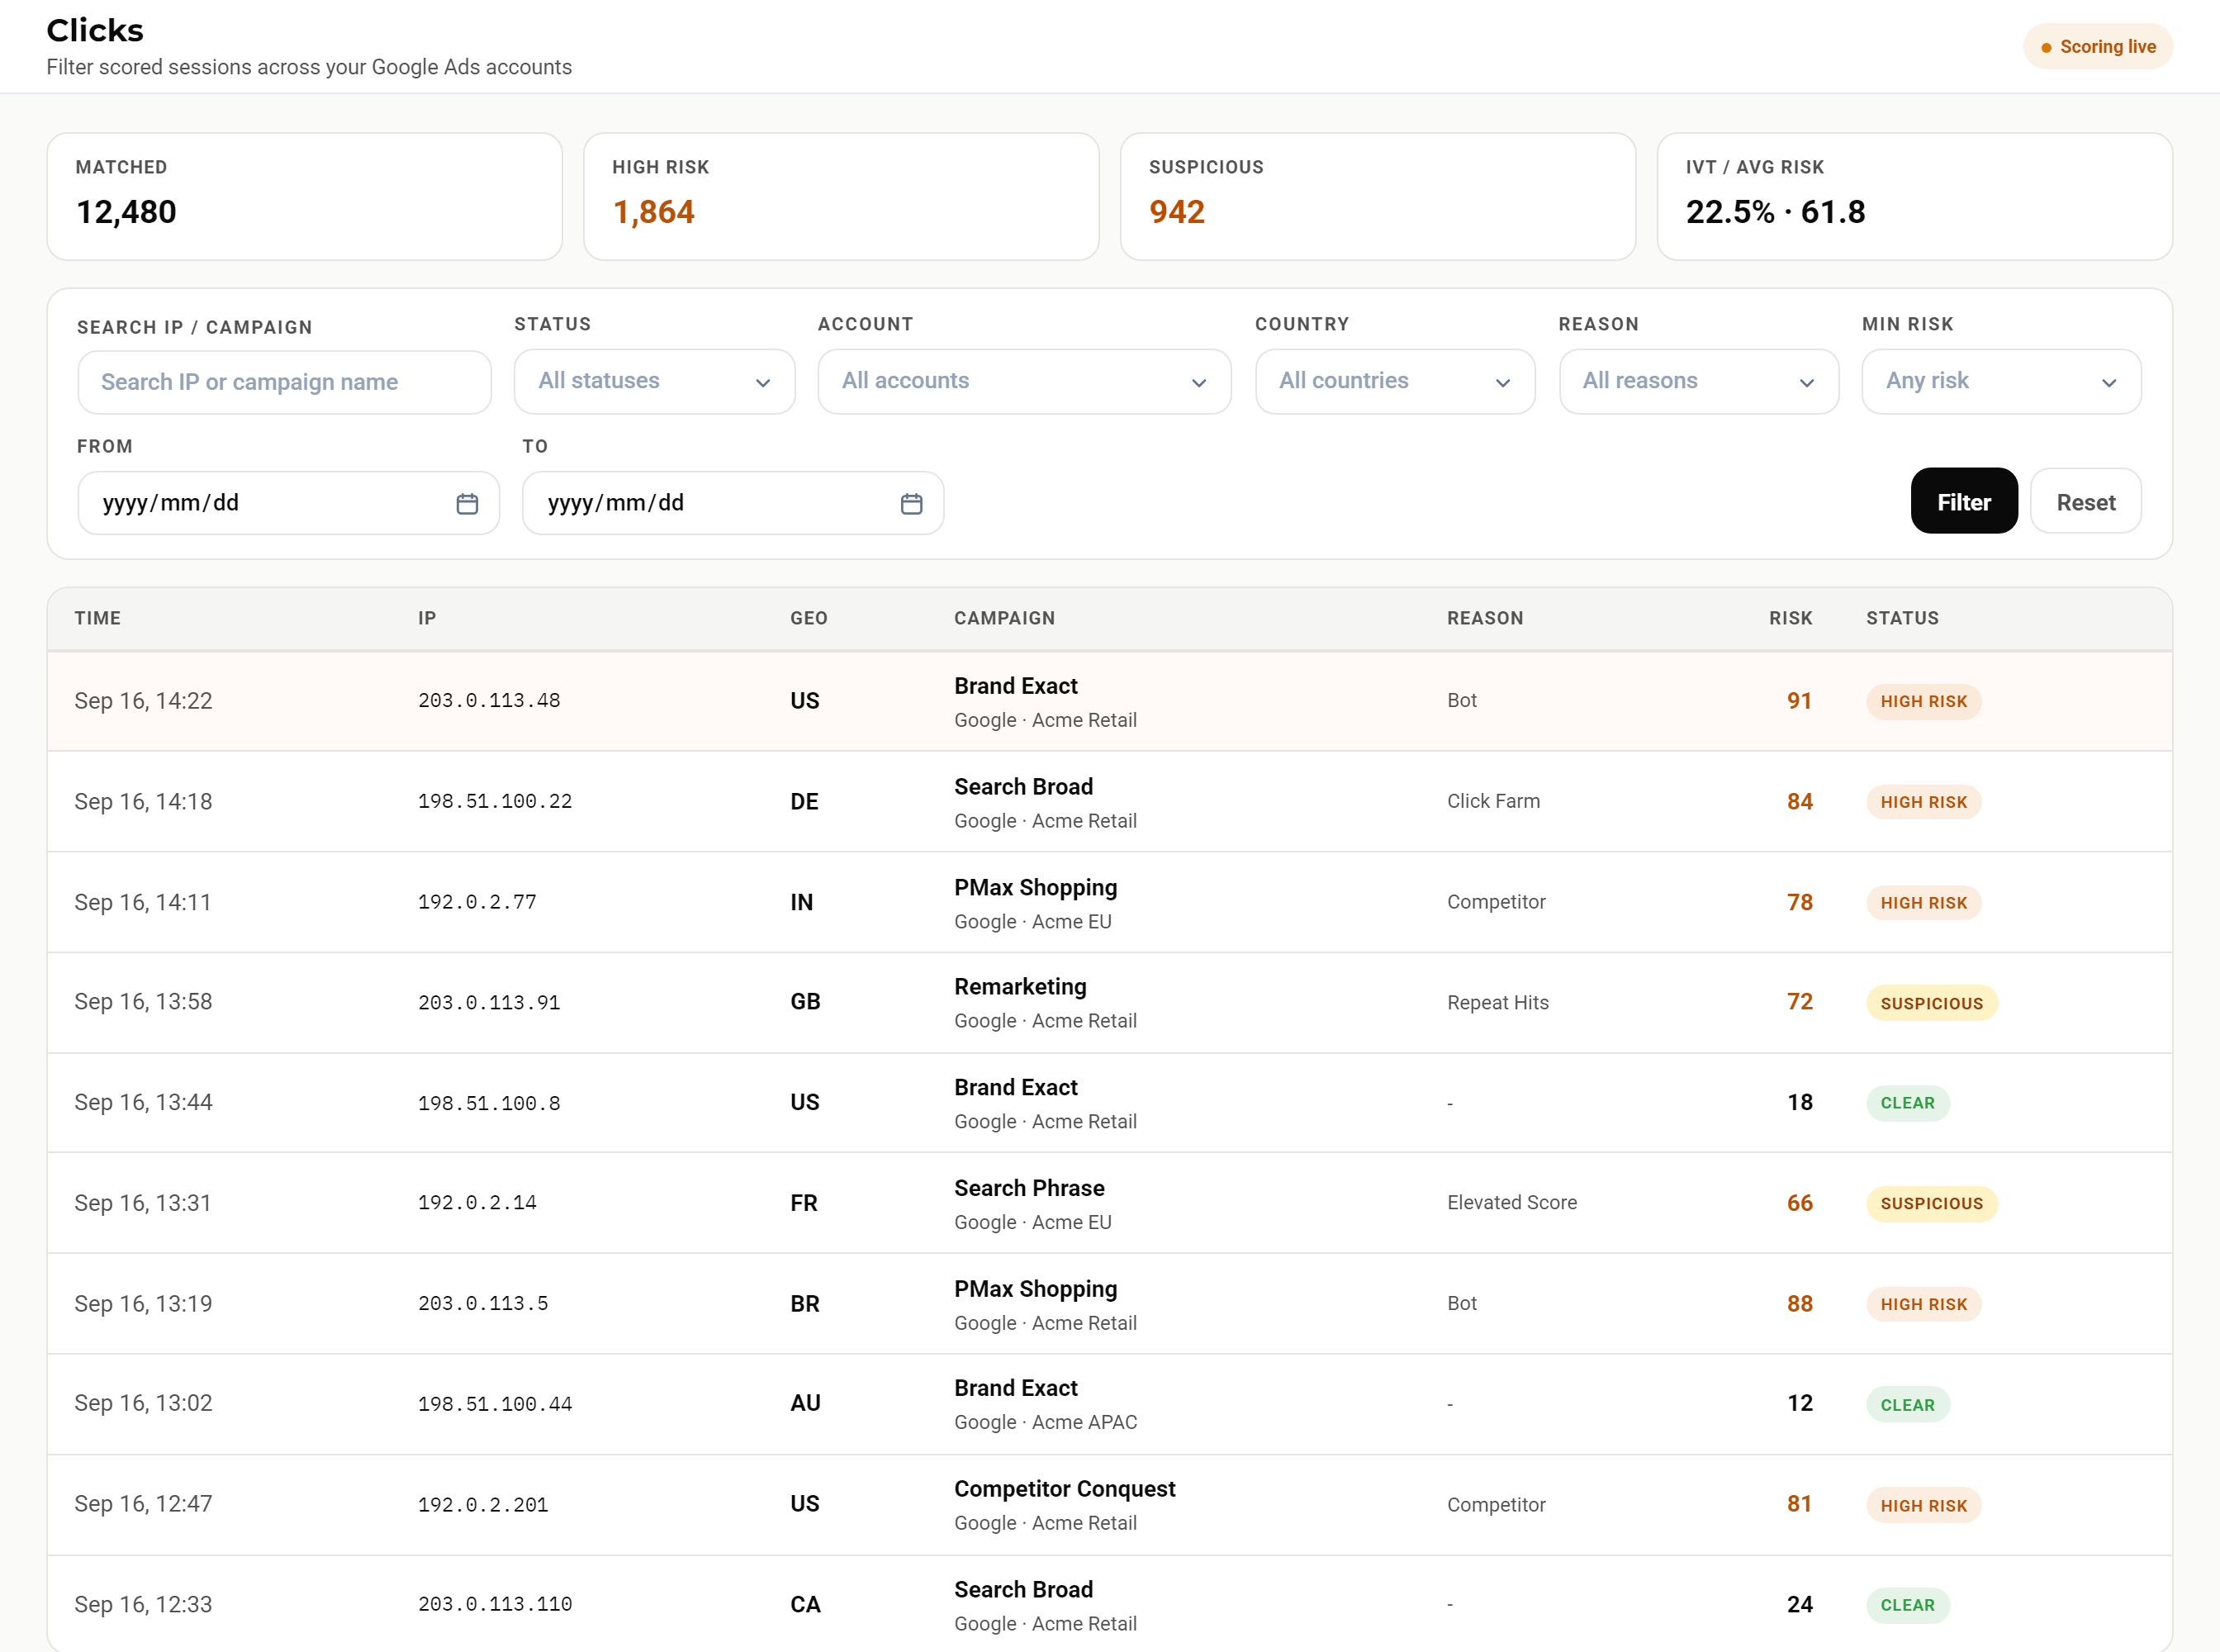
Task: Click IP address 198.51.100.22
Action: pos(495,801)
